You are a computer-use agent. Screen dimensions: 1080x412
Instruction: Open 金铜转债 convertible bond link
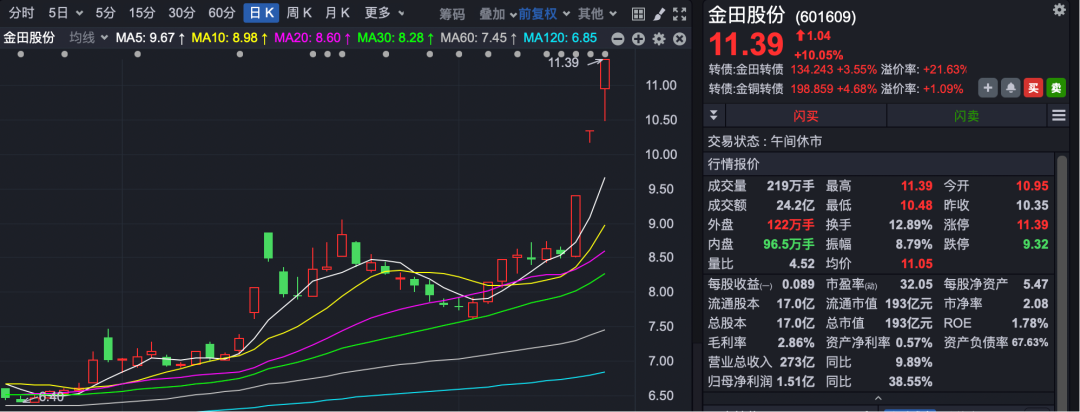746,89
